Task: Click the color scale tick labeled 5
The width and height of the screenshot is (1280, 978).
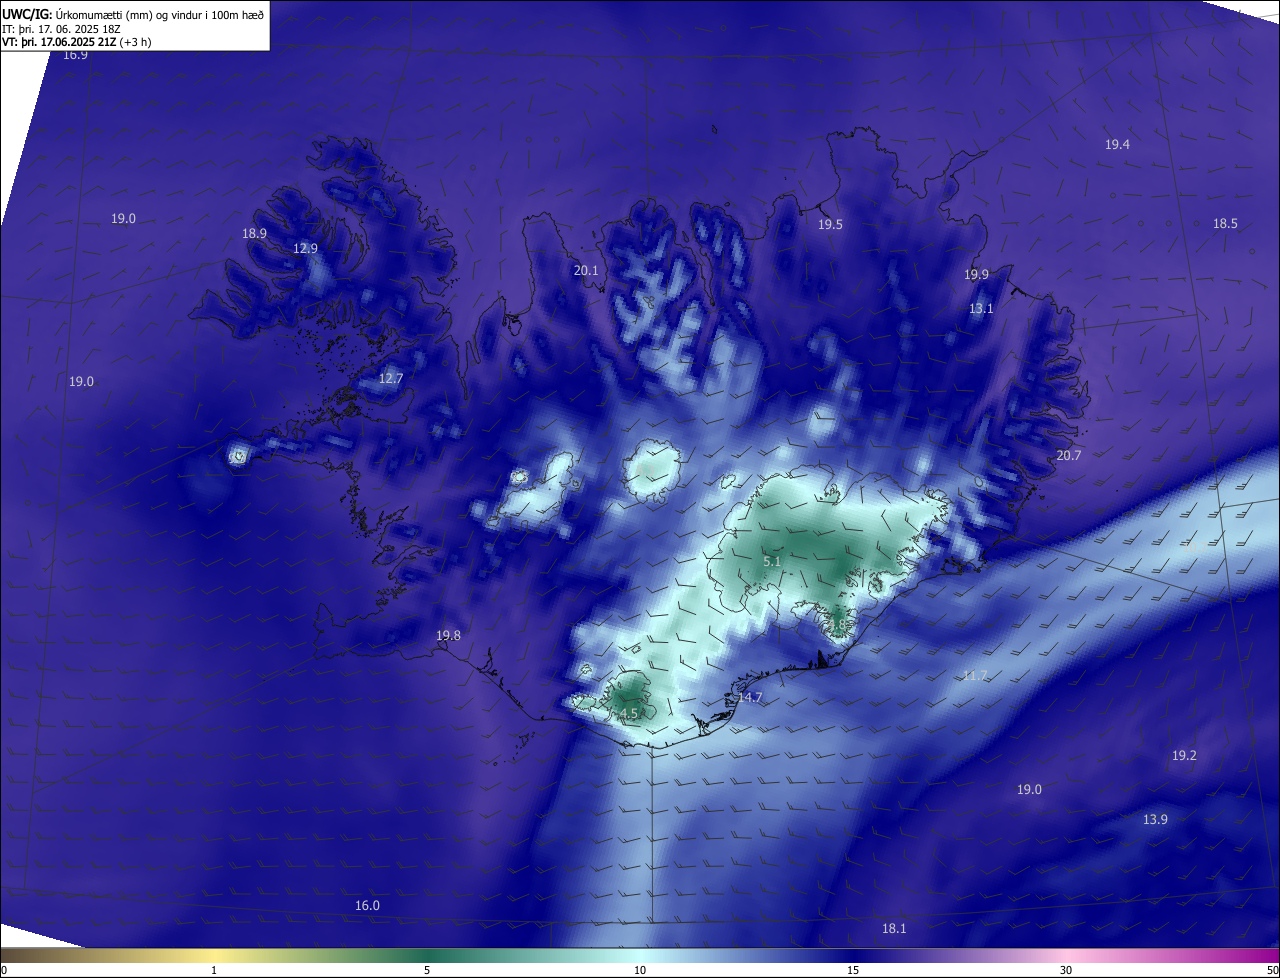Action: pyautogui.click(x=427, y=970)
